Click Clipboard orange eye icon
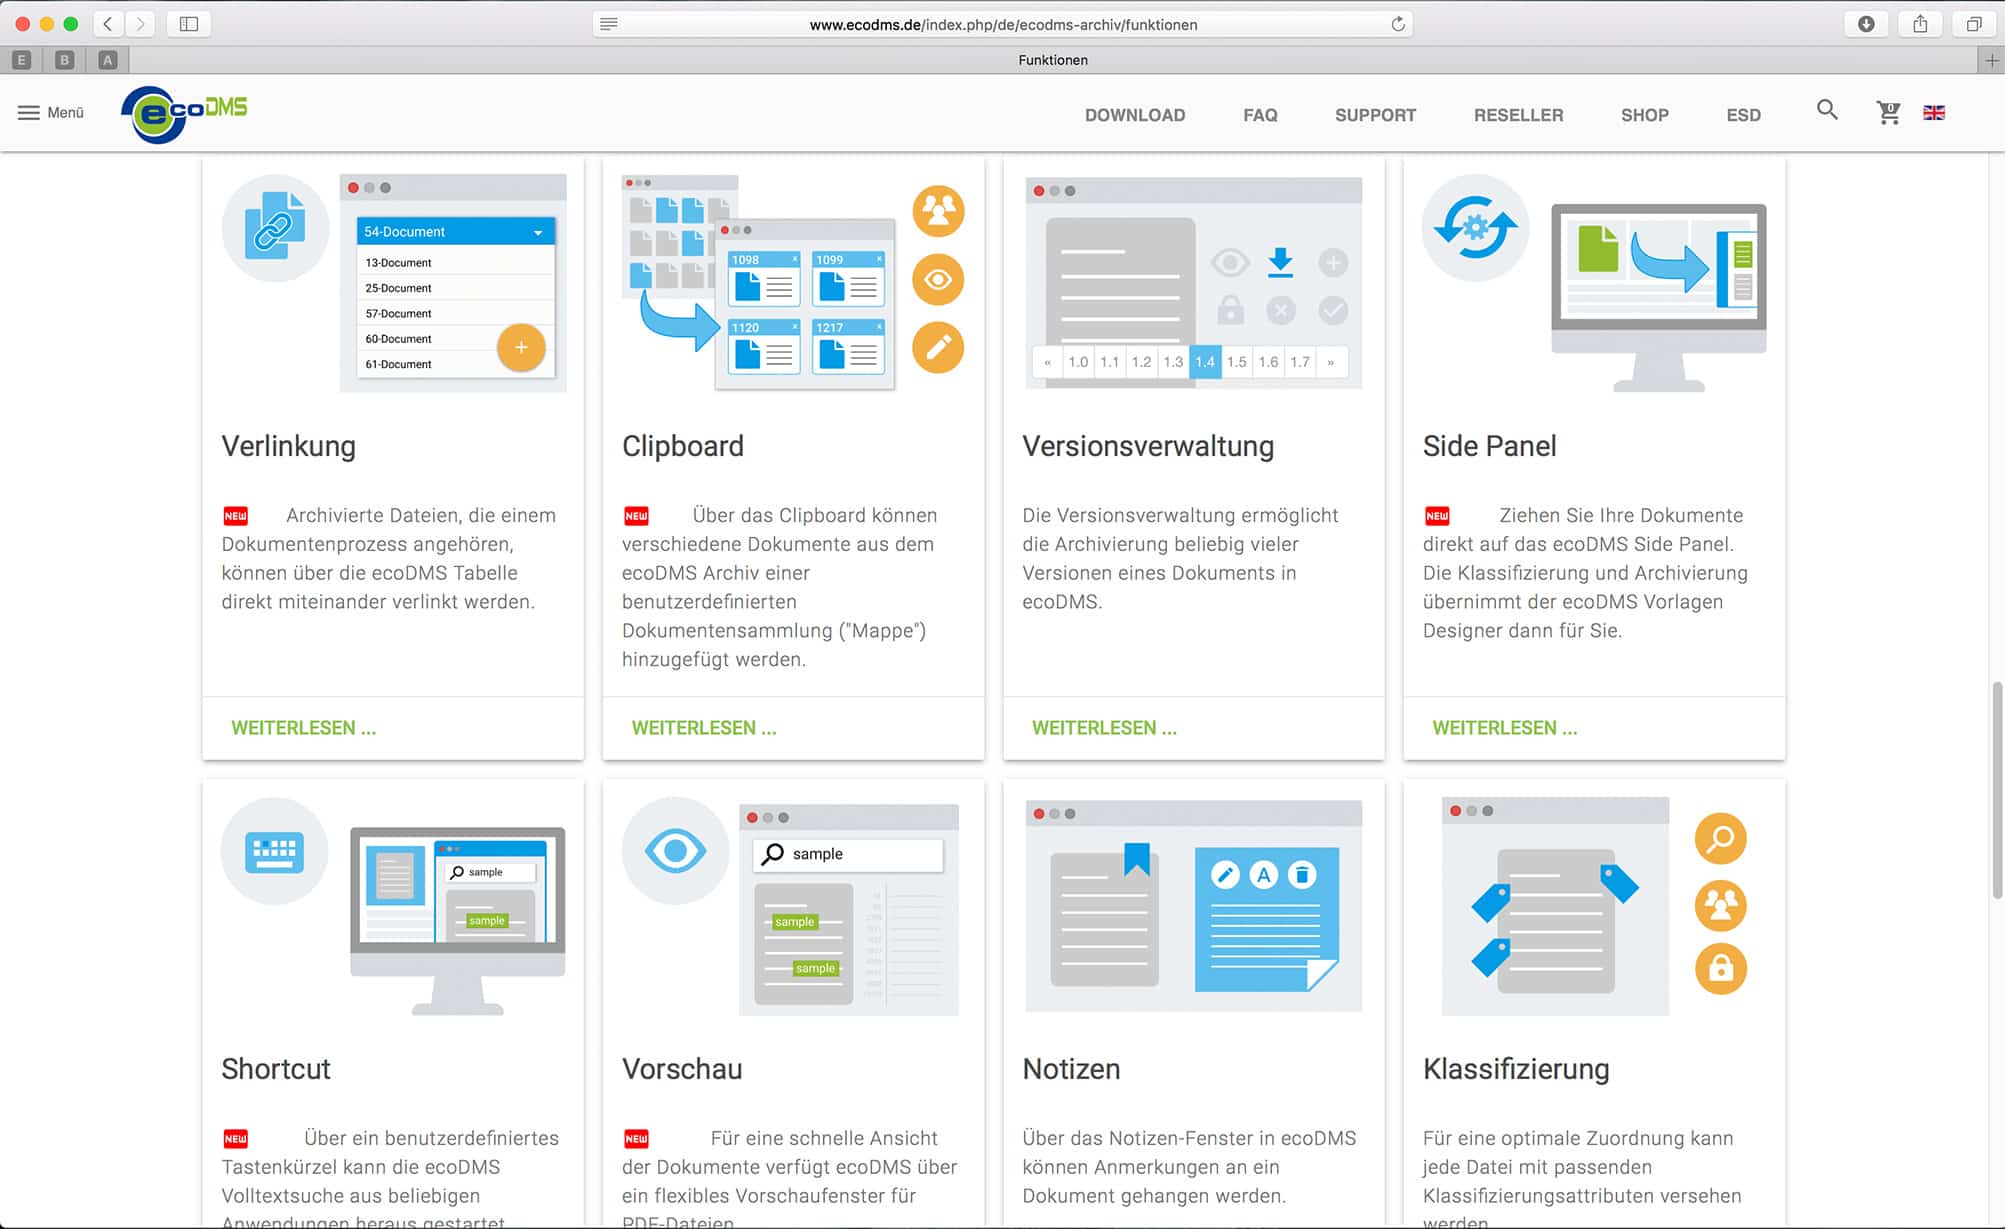The height and width of the screenshot is (1229, 2005). pyautogui.click(x=938, y=279)
